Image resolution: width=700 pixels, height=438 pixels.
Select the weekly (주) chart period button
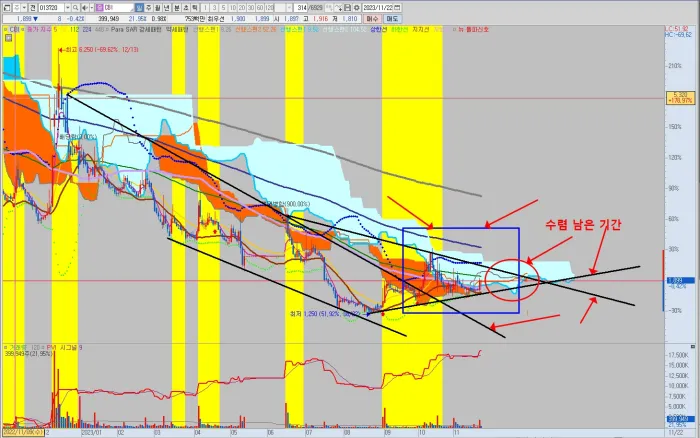(x=149, y=8)
